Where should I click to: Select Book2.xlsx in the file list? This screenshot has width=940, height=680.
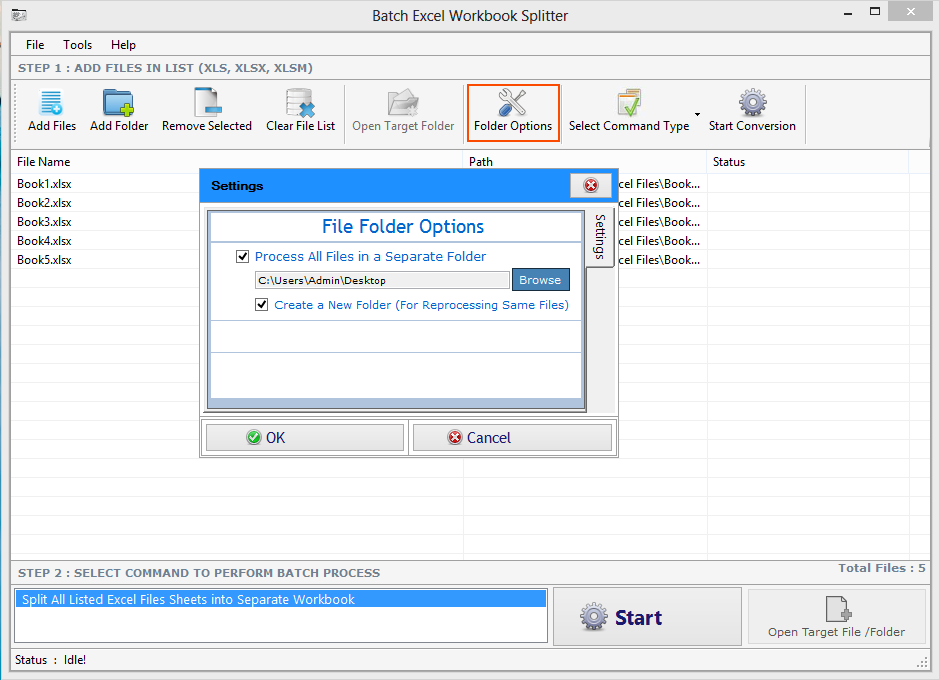point(44,203)
